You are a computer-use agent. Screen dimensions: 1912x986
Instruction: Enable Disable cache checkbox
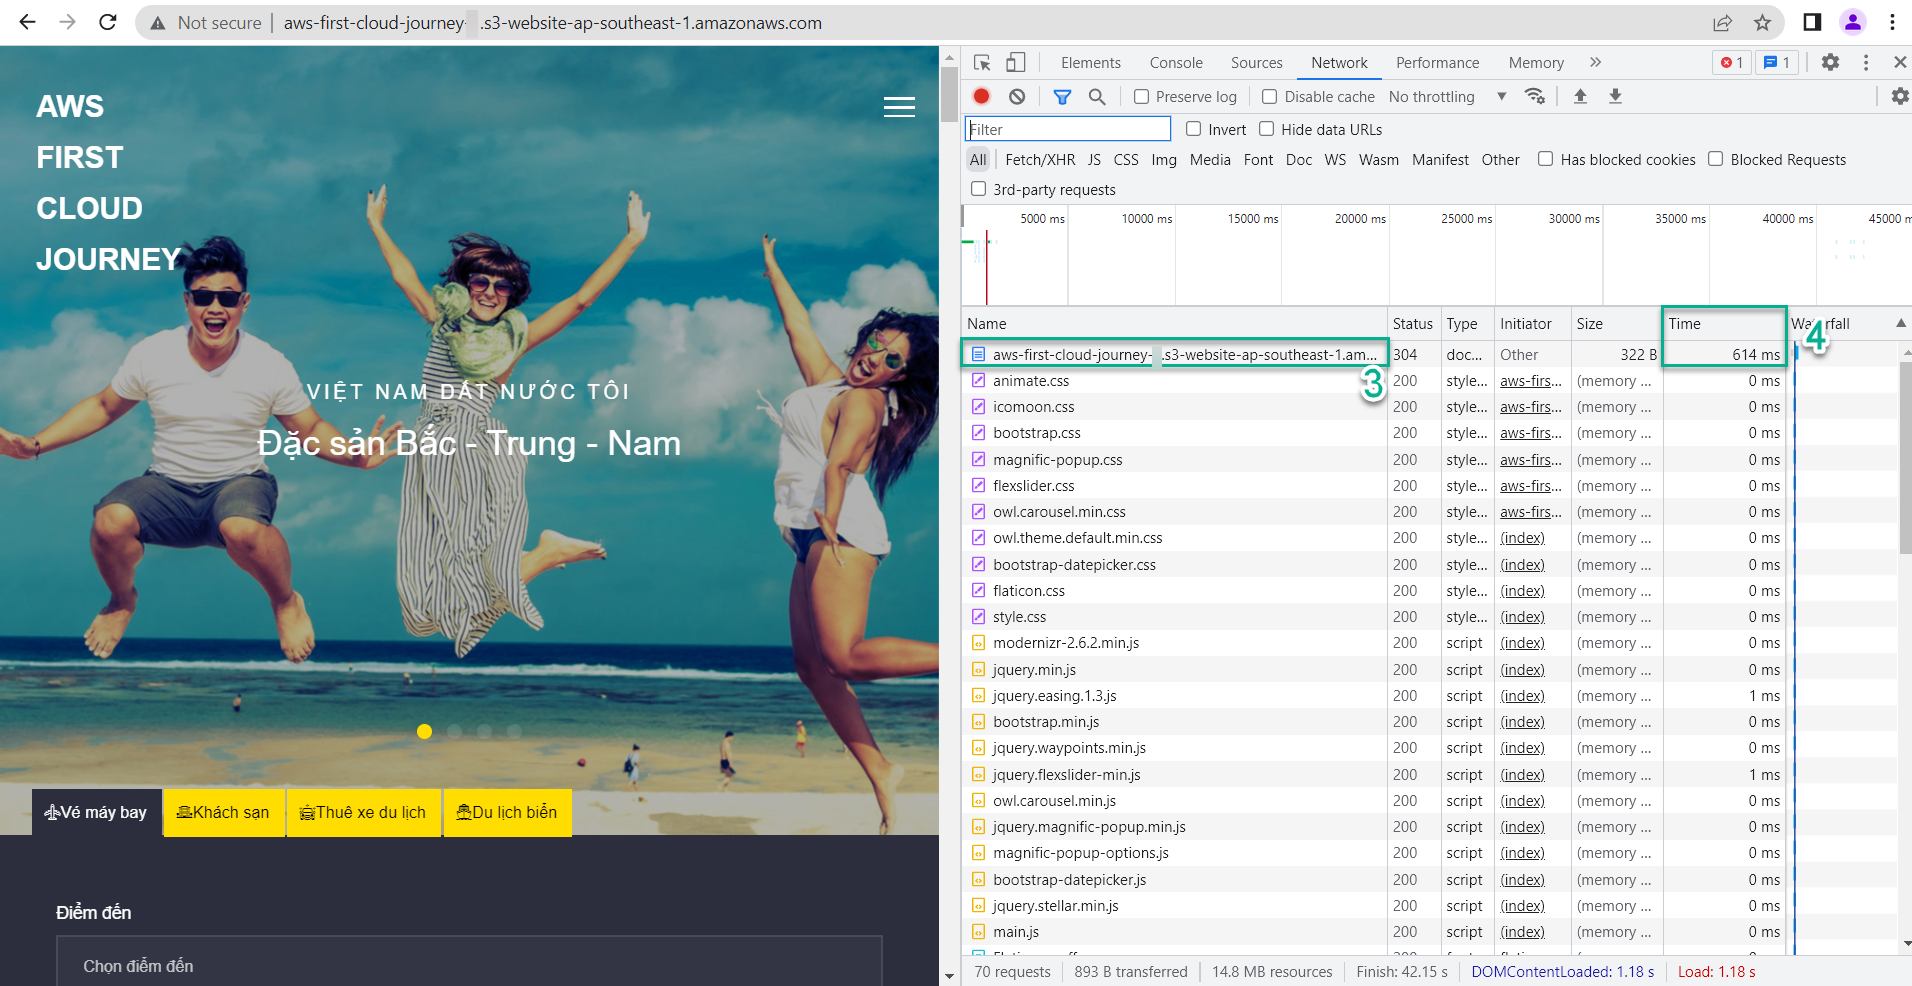1269,96
